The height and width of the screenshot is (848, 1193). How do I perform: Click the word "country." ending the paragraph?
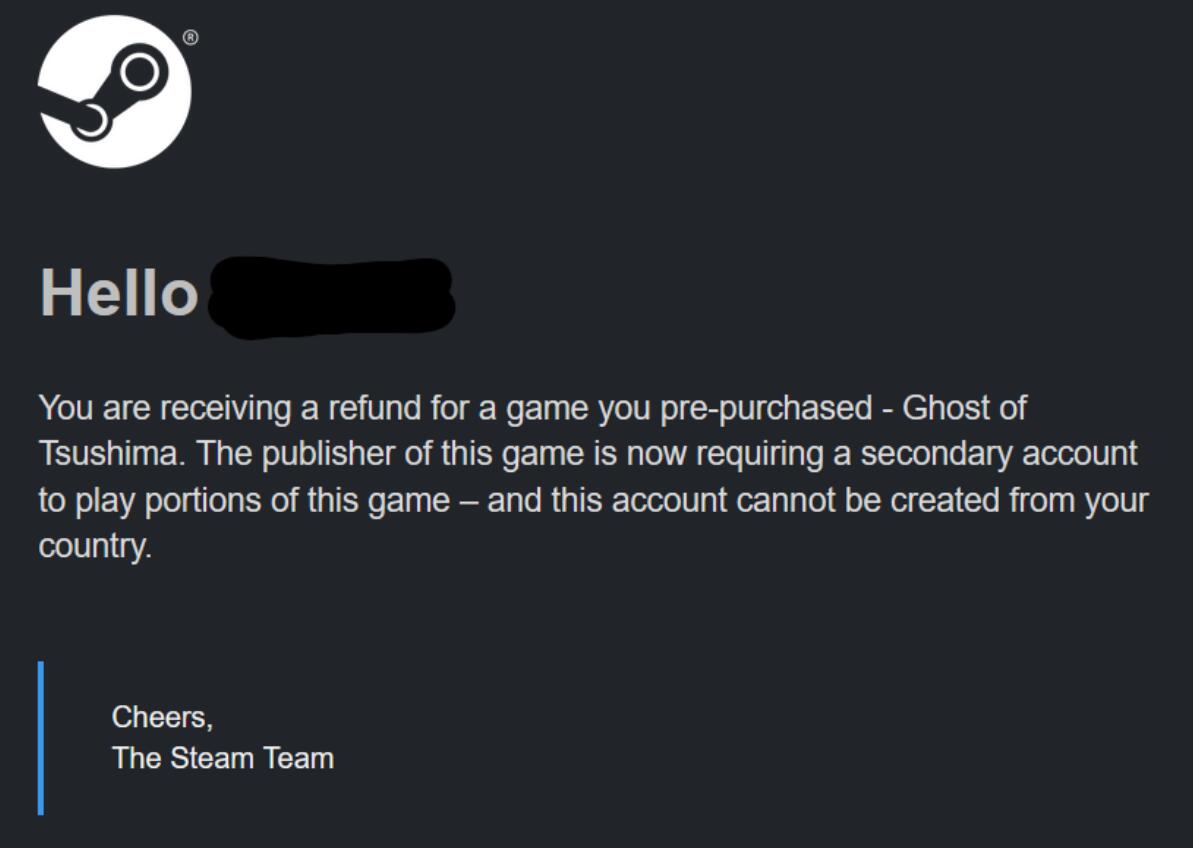pos(95,545)
